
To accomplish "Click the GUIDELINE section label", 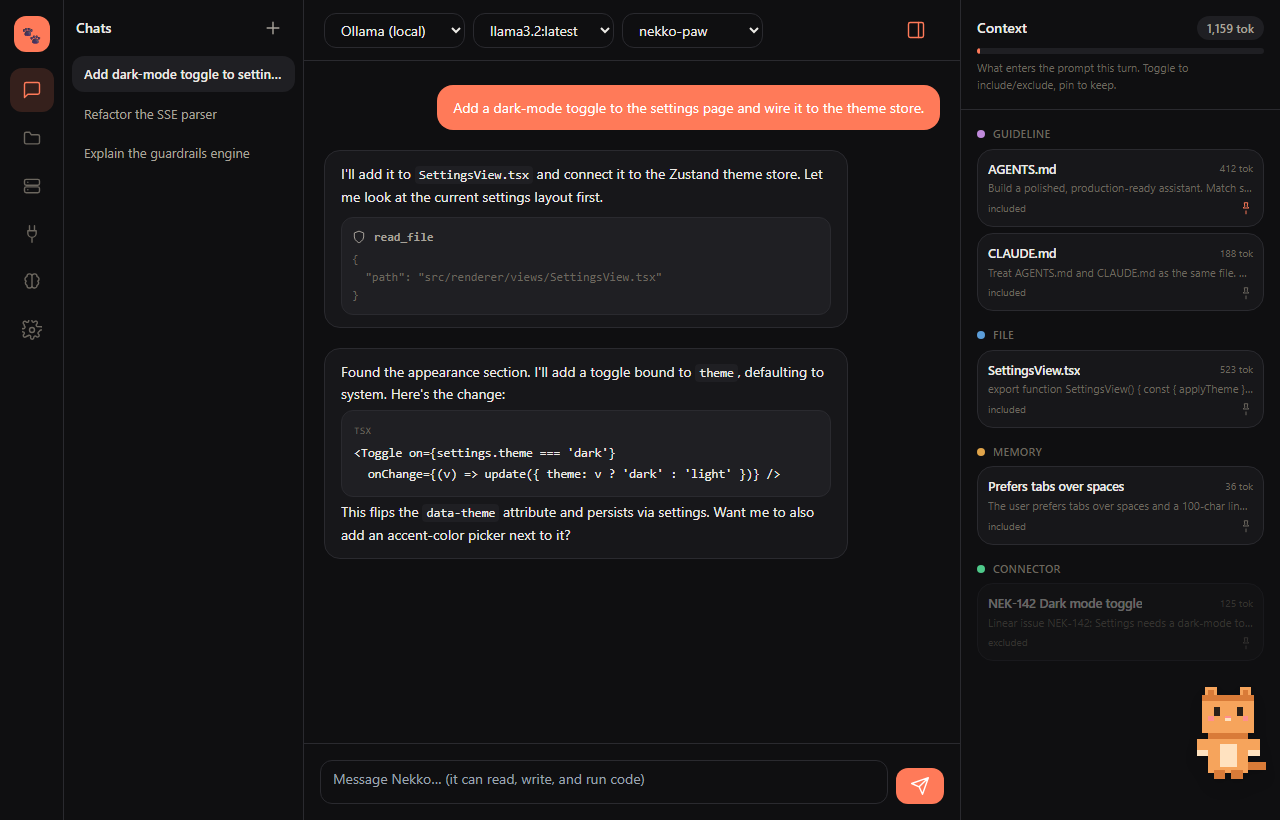I will [1021, 134].
